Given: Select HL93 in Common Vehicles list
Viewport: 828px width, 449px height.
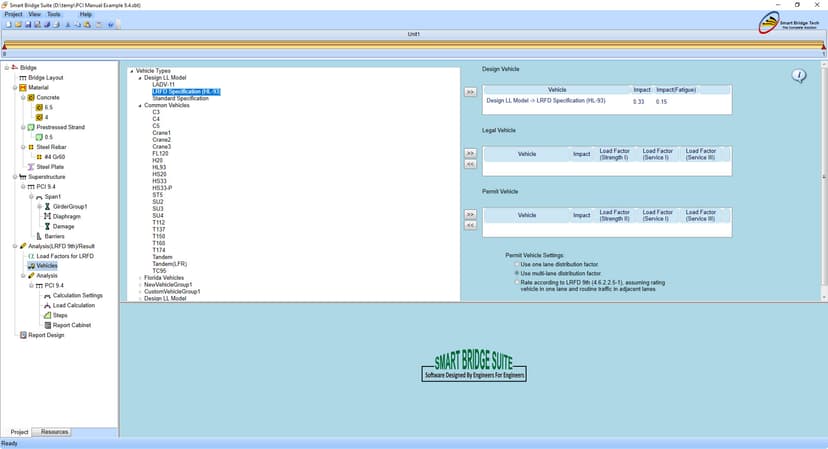Looking at the screenshot, I should (159, 167).
